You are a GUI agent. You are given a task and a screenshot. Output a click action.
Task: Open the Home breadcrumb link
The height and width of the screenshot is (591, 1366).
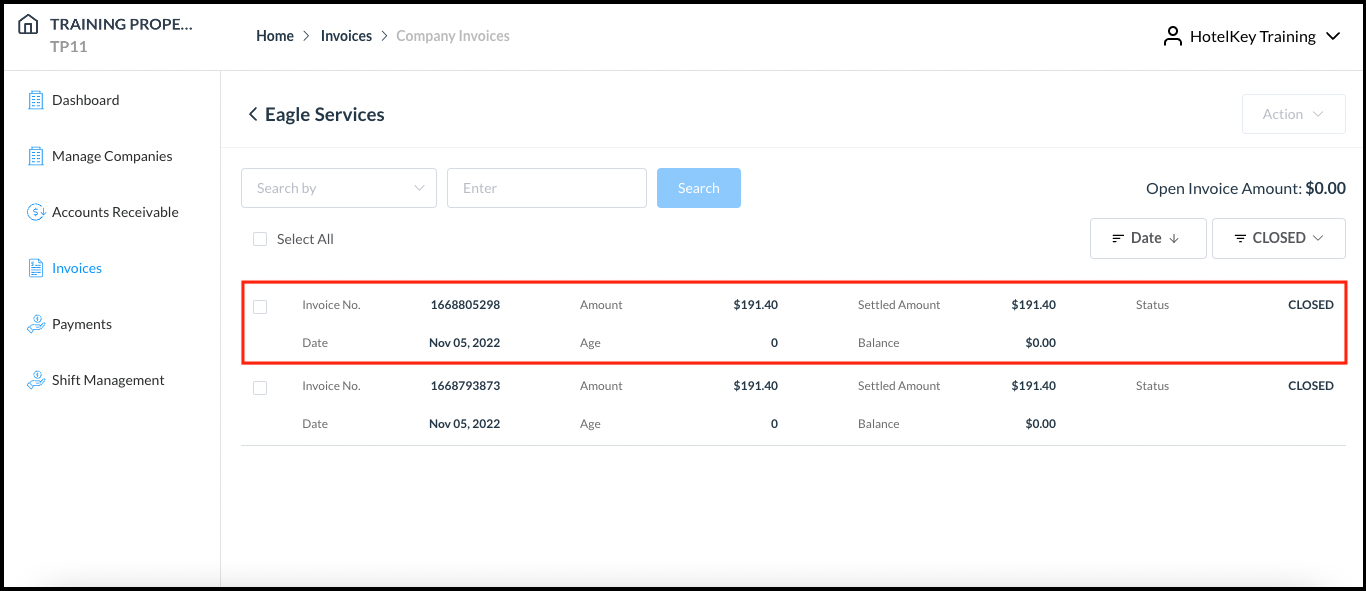pos(275,35)
